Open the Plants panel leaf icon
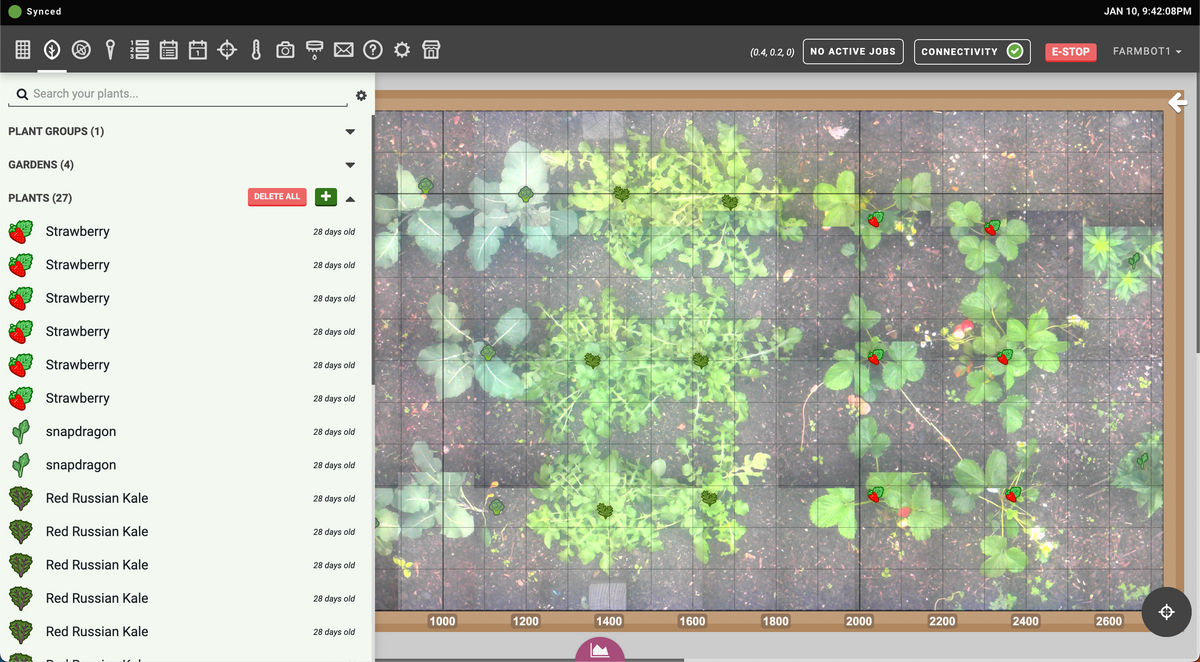Screen dimensions: 1200x662 click(51, 48)
